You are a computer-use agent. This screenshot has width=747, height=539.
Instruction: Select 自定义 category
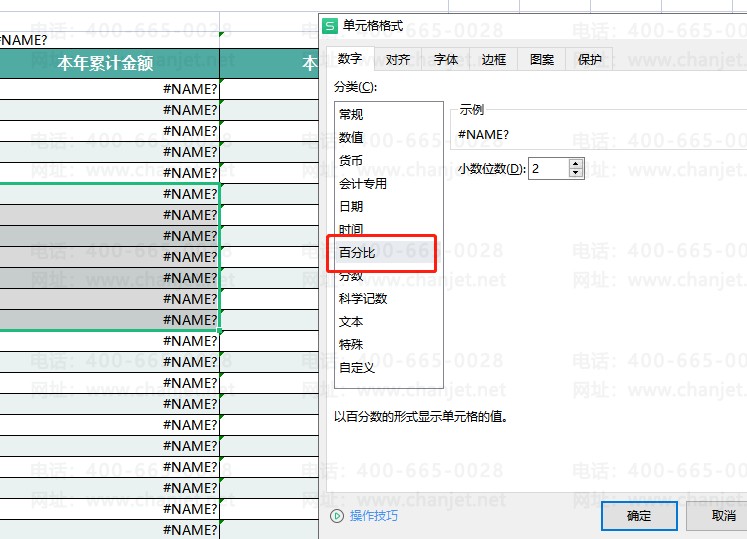tap(357, 367)
